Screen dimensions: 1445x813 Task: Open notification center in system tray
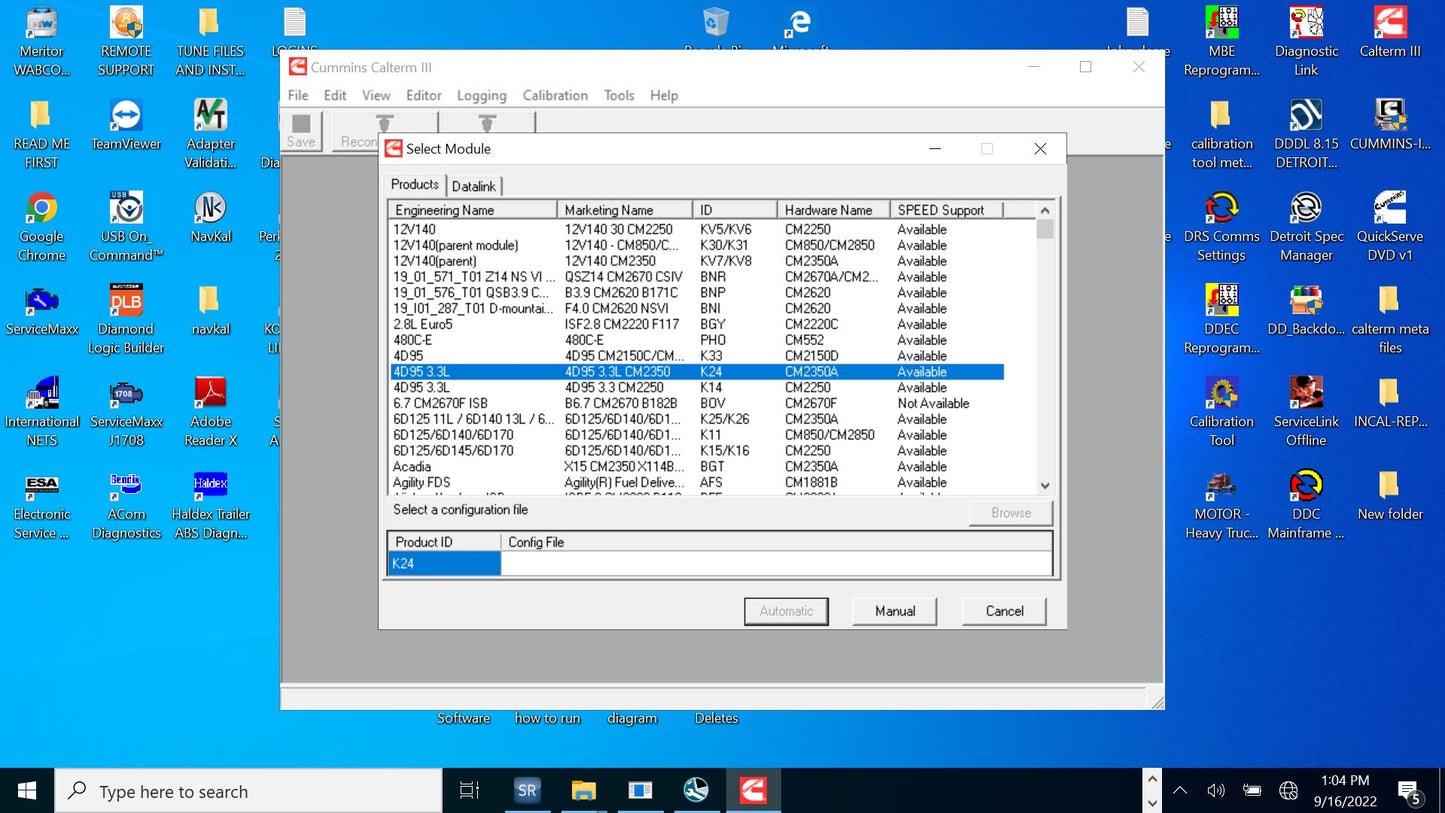coord(1410,792)
